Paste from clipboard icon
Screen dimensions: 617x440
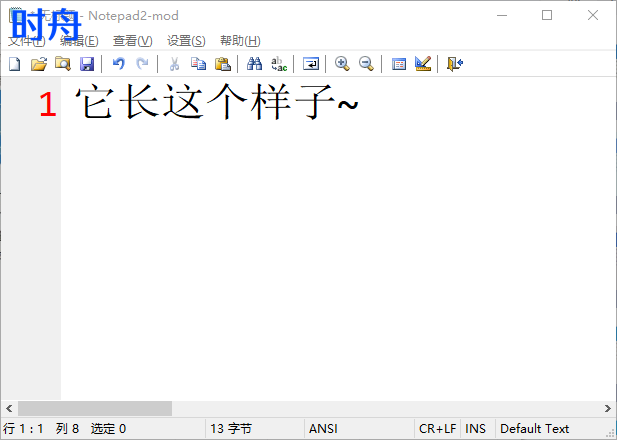pyautogui.click(x=223, y=63)
